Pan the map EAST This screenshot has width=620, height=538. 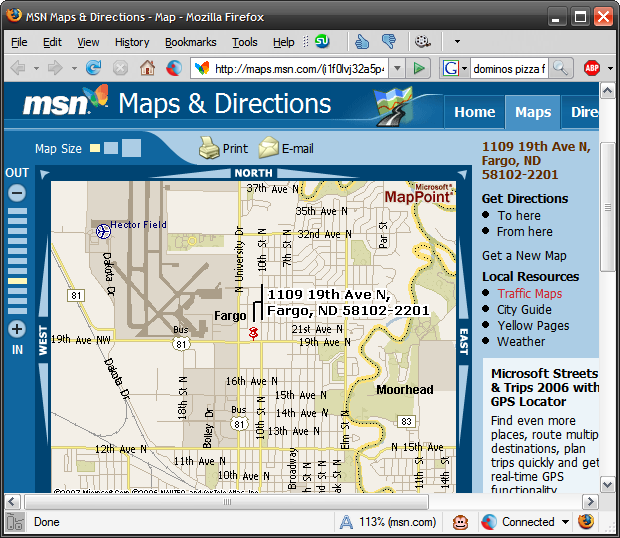click(463, 340)
